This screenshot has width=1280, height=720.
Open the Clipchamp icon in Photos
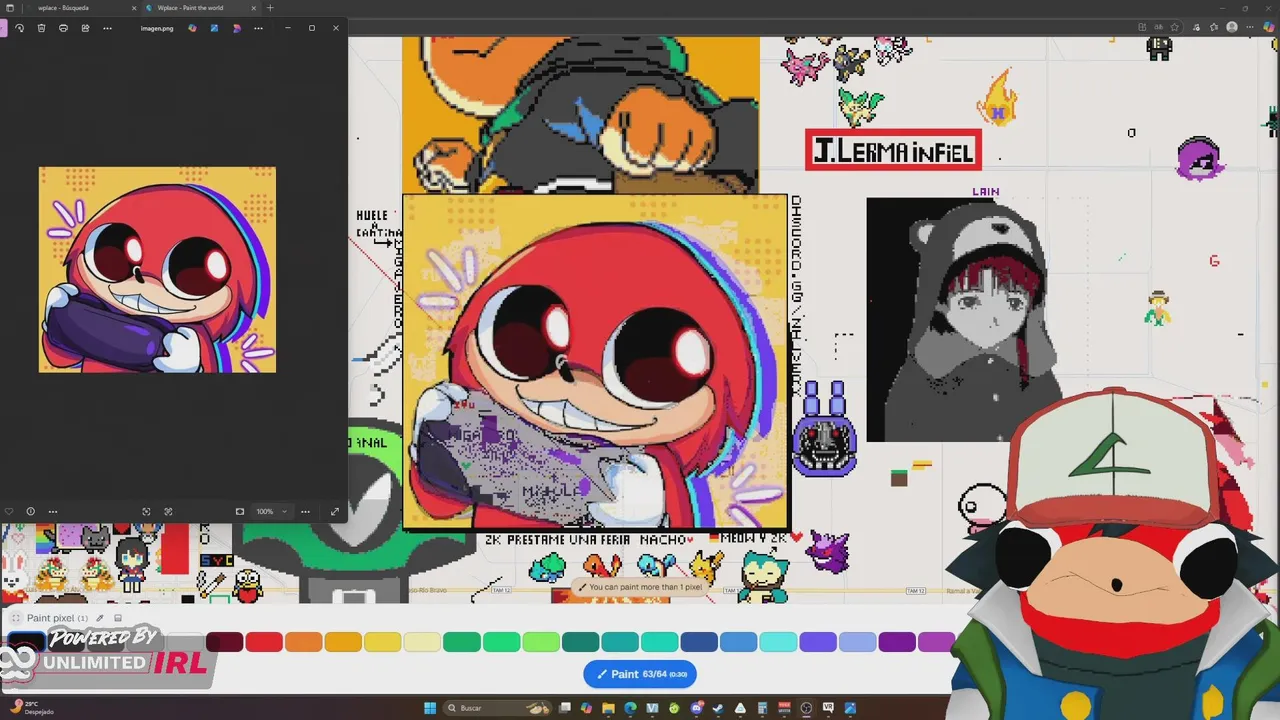236,28
